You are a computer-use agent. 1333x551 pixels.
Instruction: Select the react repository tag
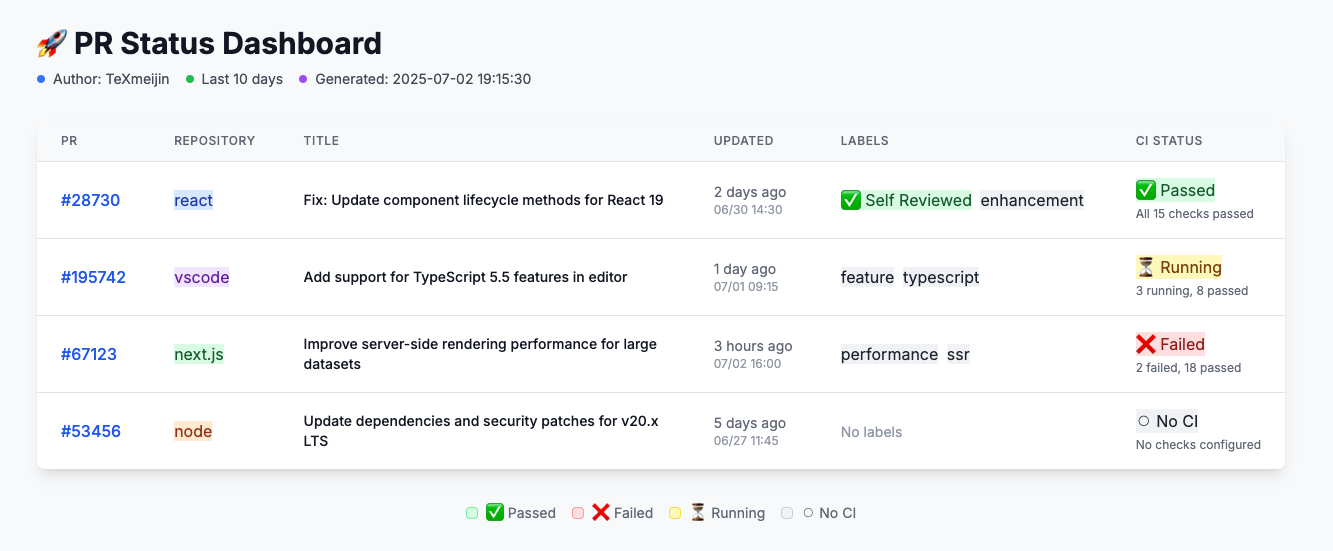(x=193, y=200)
